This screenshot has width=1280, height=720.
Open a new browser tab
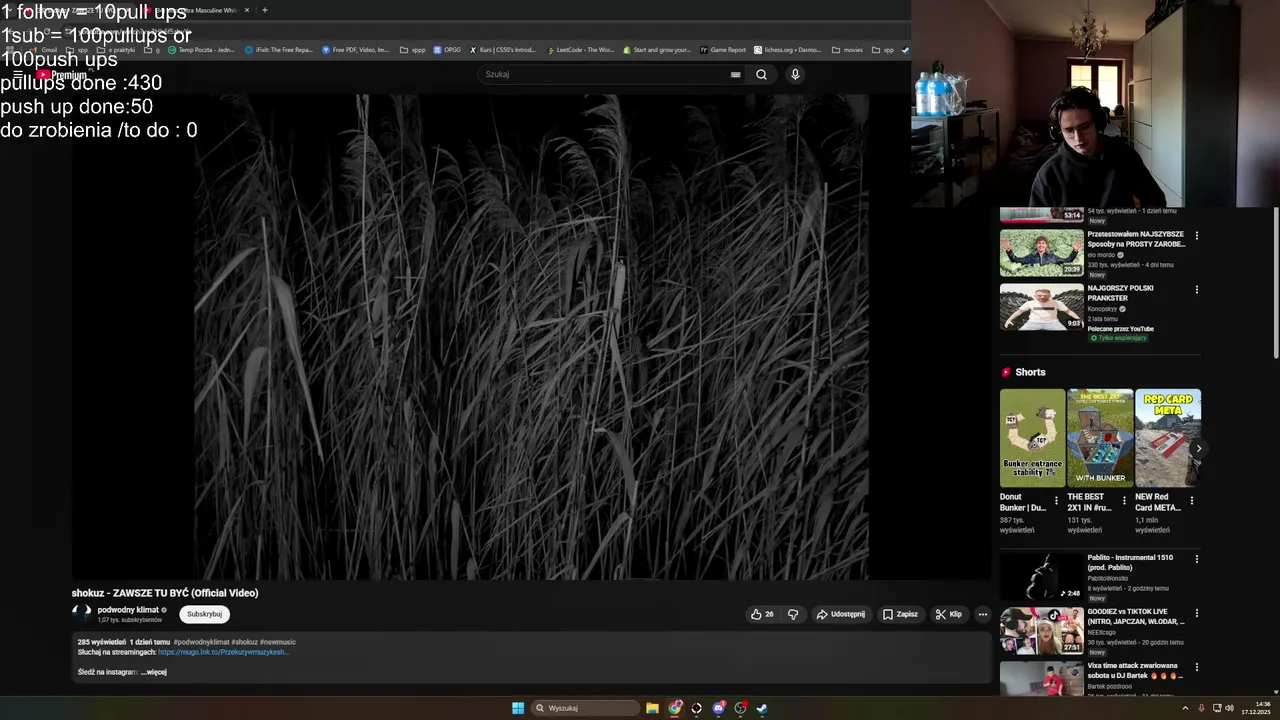point(264,10)
